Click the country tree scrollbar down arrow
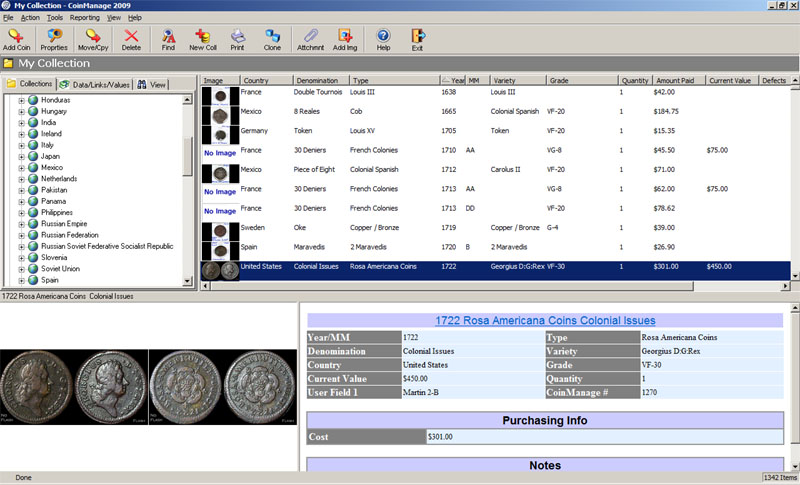This screenshot has height=485, width=800. click(x=187, y=281)
